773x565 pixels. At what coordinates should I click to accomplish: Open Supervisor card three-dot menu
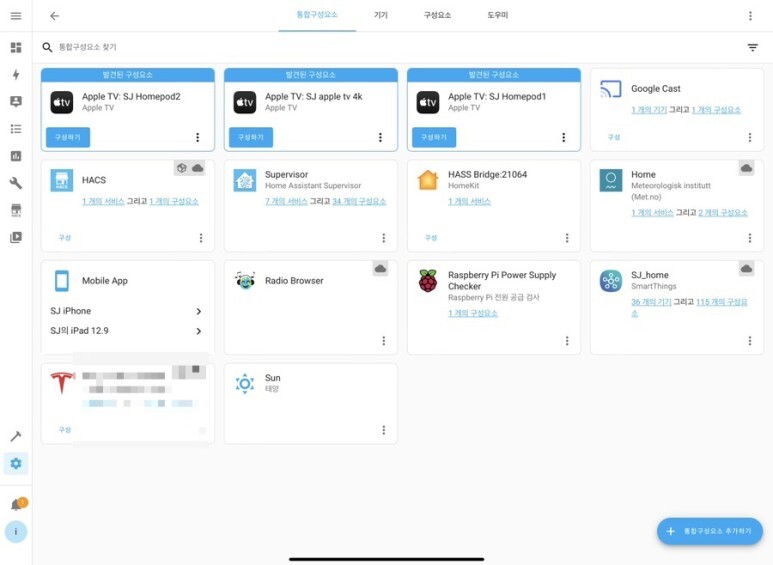384,238
